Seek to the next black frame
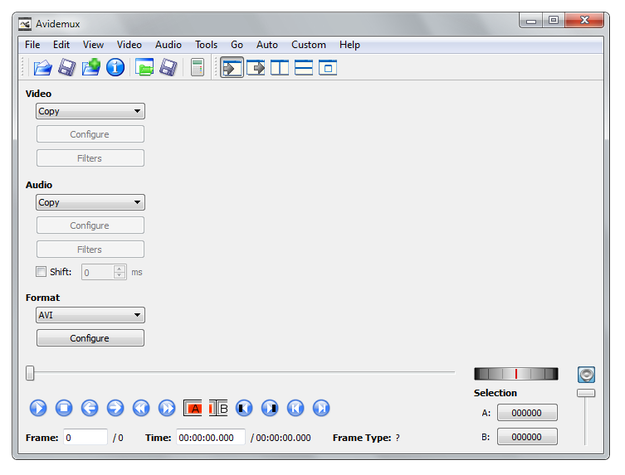Screen dimensions: 625x475 coord(270,408)
